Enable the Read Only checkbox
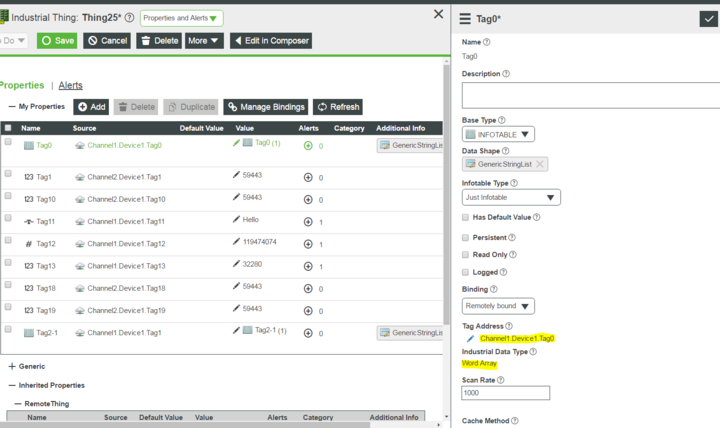 465,254
